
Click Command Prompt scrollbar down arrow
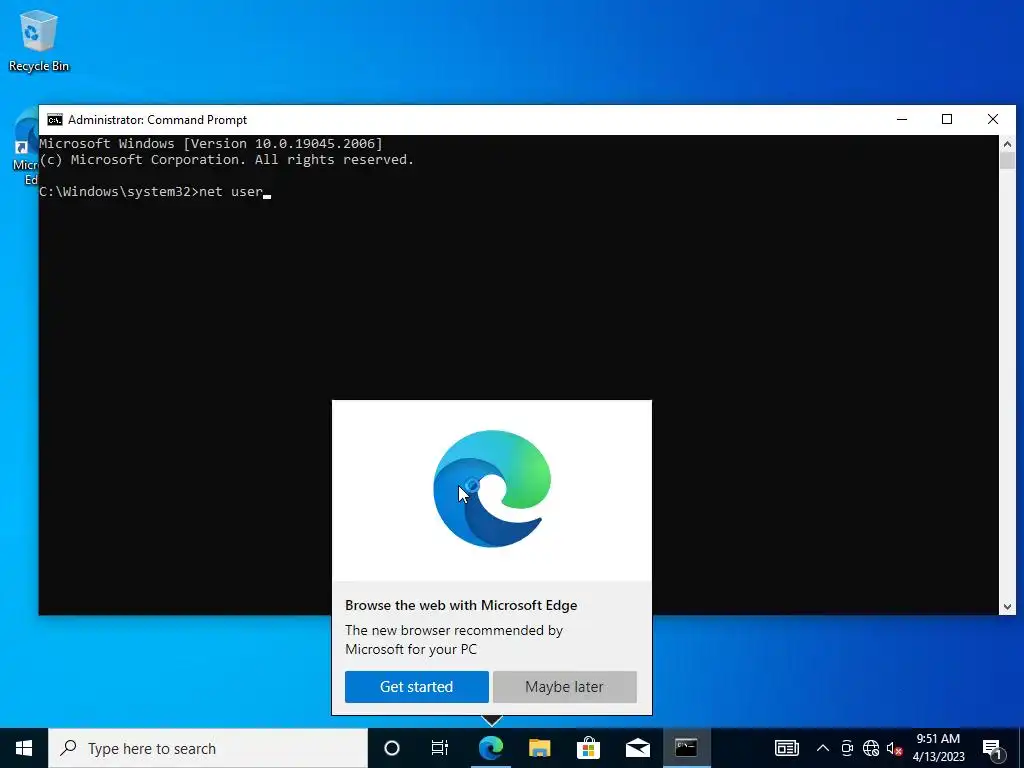[x=1007, y=607]
